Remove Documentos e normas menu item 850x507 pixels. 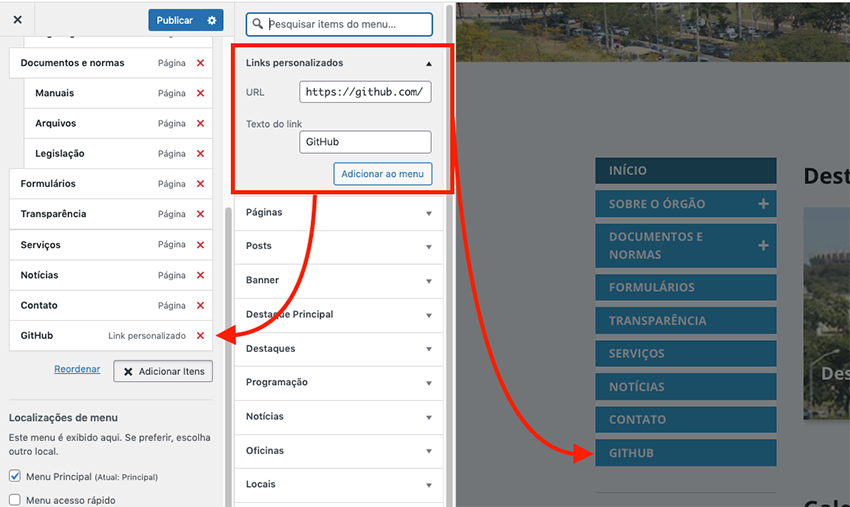pyautogui.click(x=201, y=63)
